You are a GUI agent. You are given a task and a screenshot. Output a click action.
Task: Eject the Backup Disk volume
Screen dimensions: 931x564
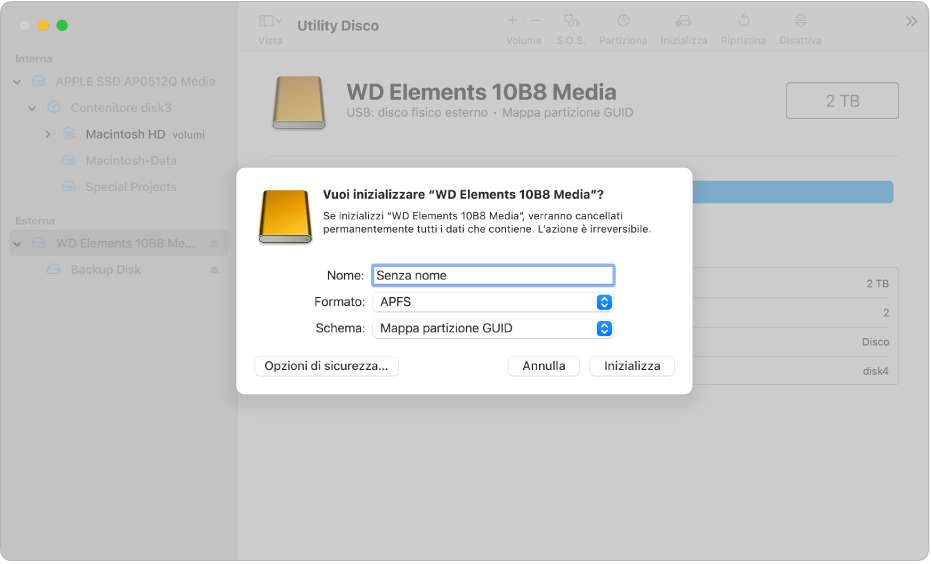tap(214, 270)
